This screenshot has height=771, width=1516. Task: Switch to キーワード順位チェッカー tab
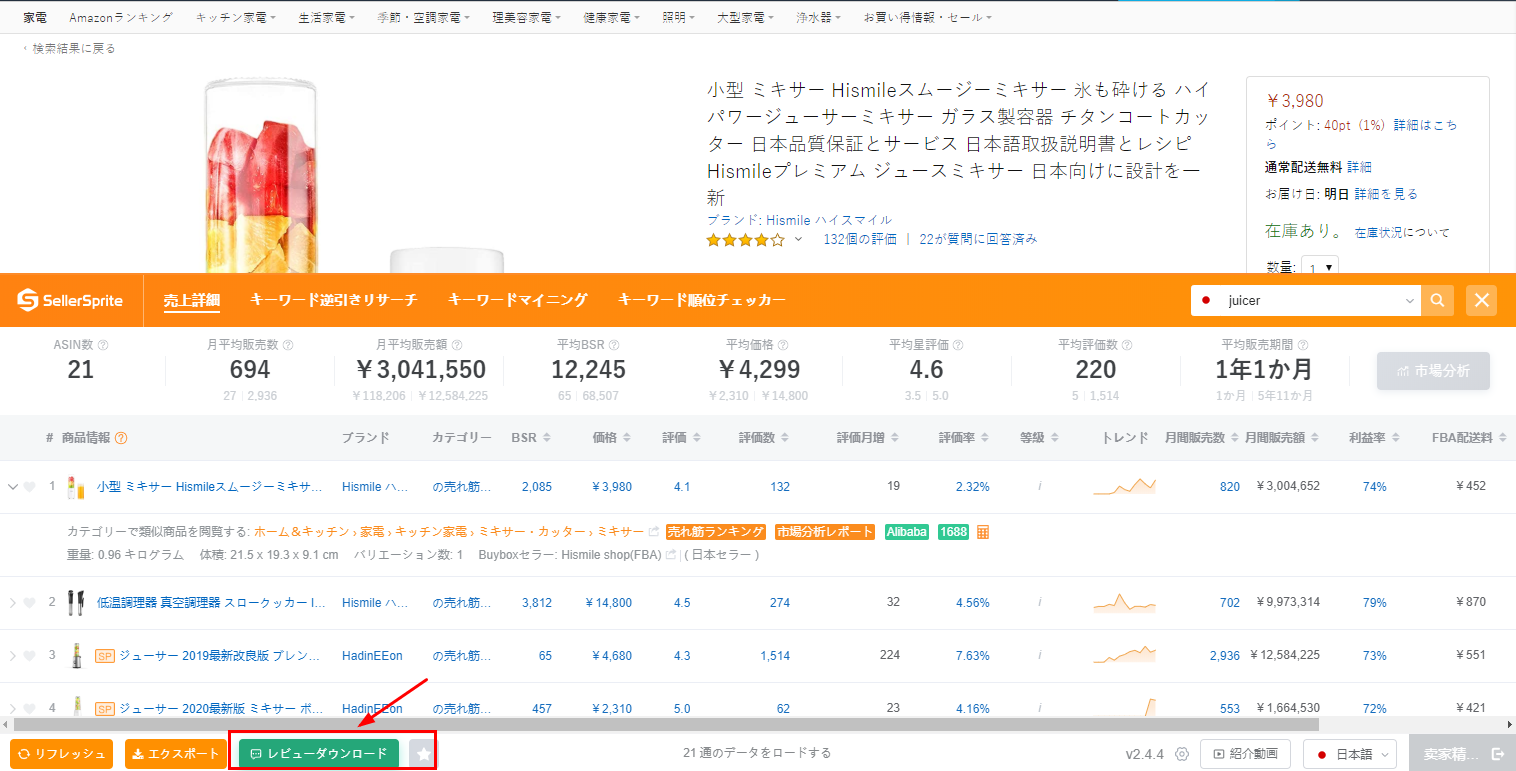(701, 300)
